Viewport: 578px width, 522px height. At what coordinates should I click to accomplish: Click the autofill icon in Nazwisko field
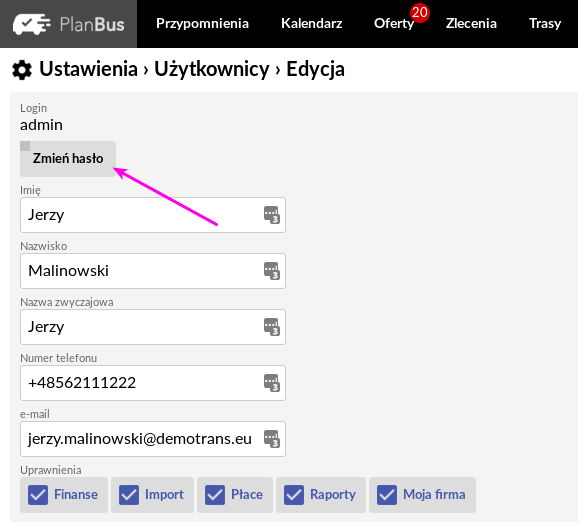coord(272,271)
